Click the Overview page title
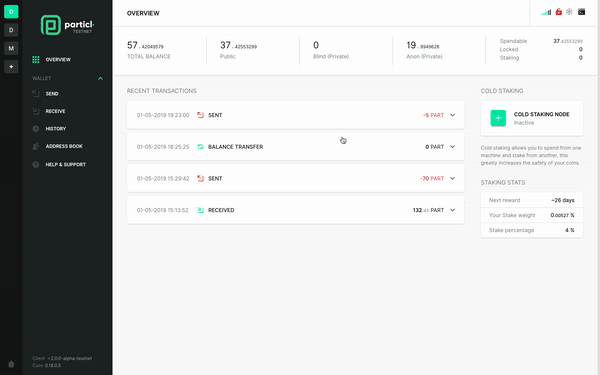The width and height of the screenshot is (600, 375). [x=143, y=13]
